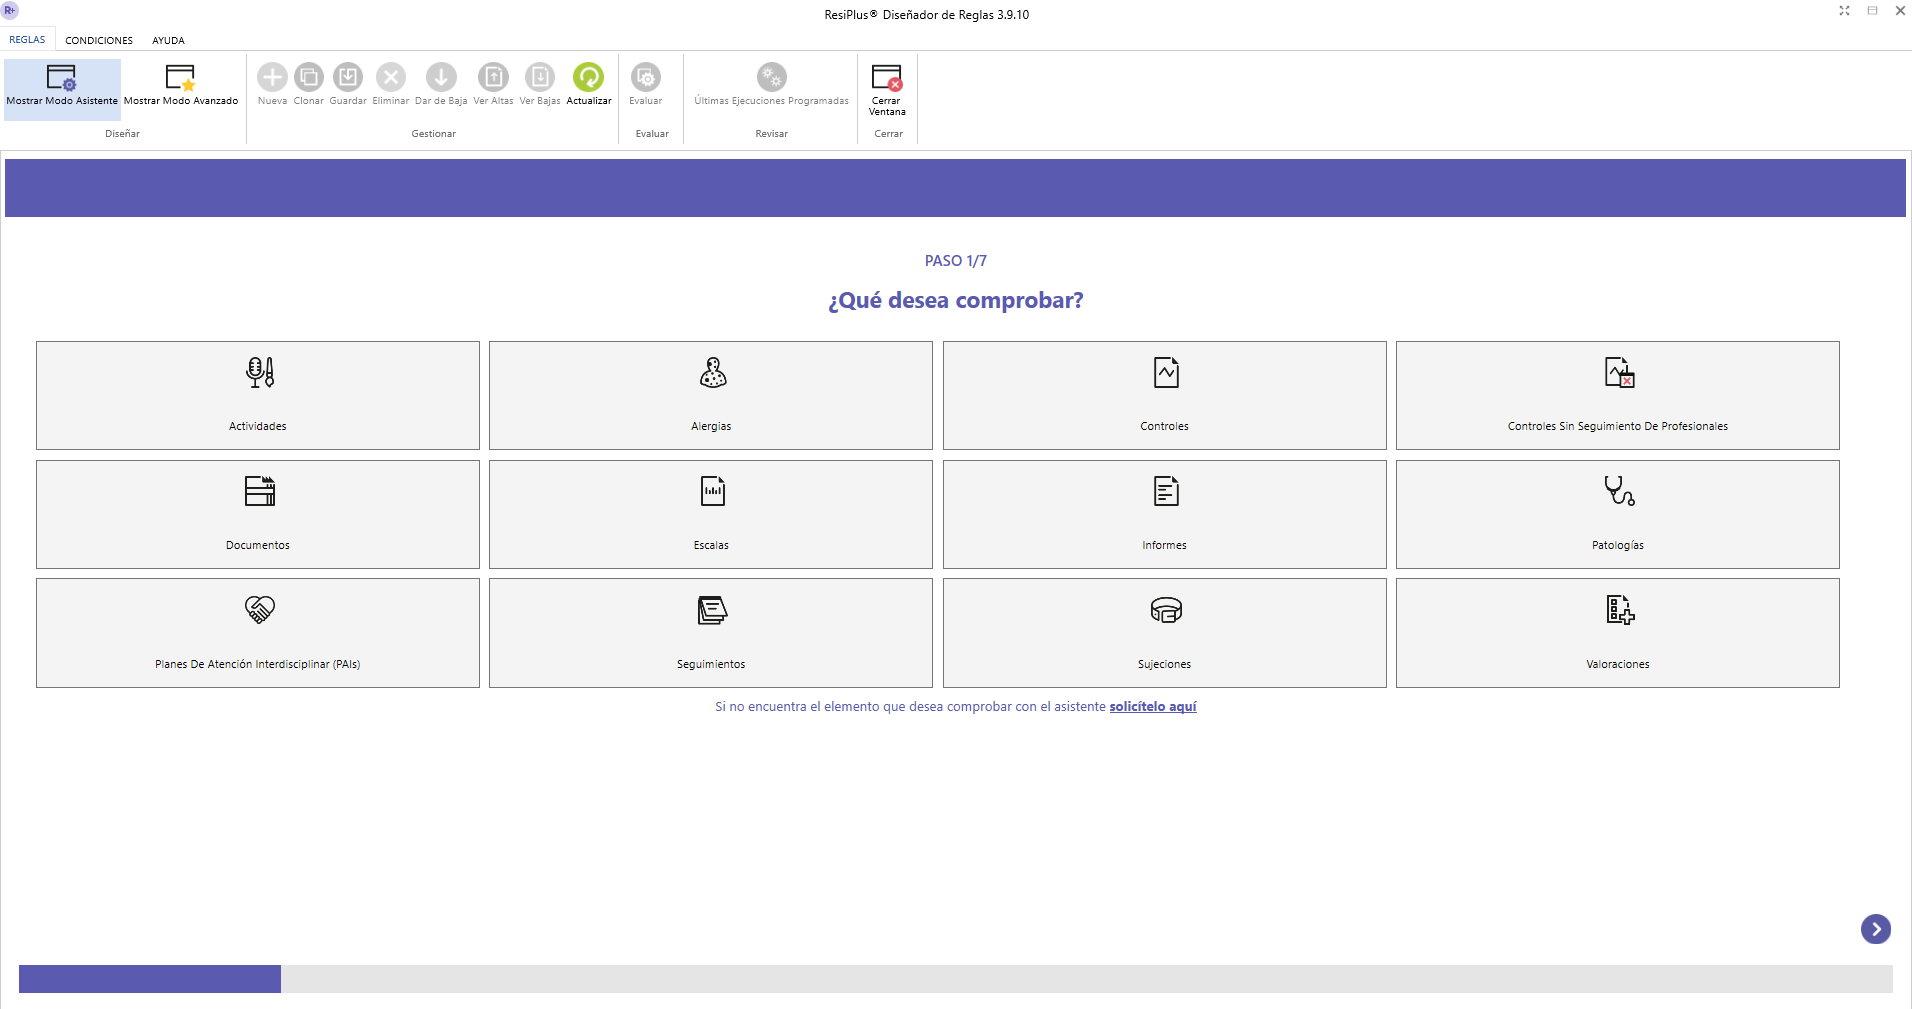Click the Clonar icon
Viewport: 1912px width, 1009px height.
pyautogui.click(x=309, y=77)
